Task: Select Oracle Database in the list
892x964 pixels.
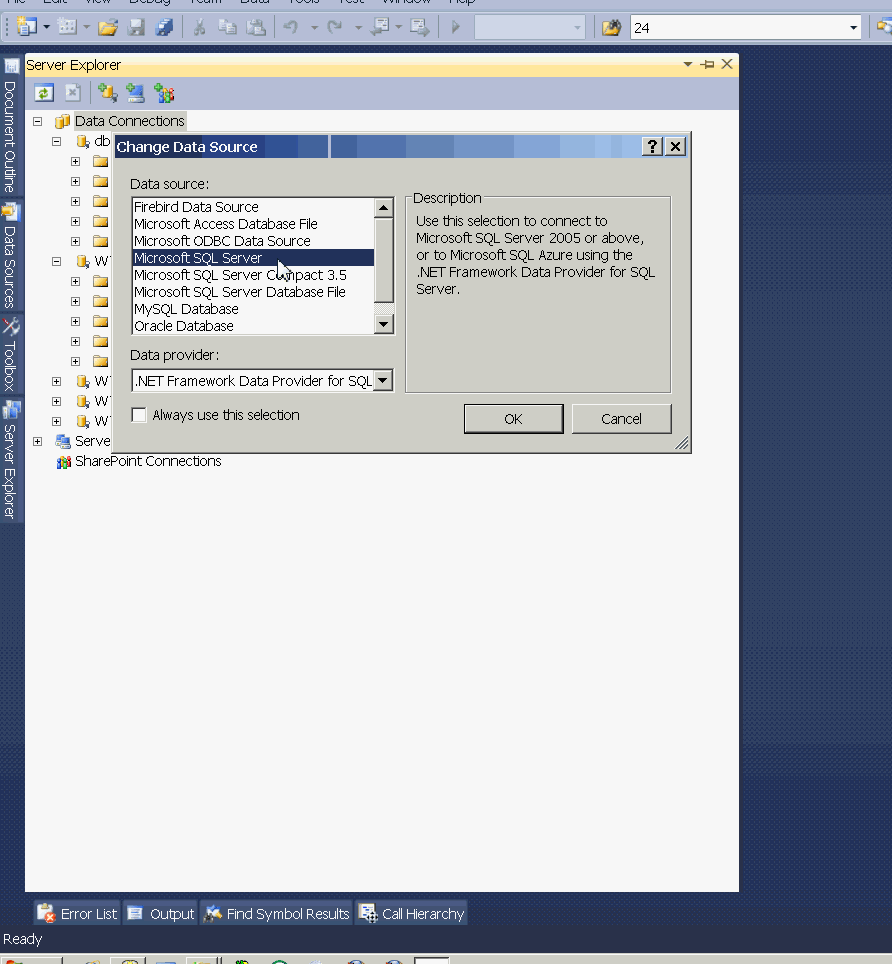Action: 253,326
